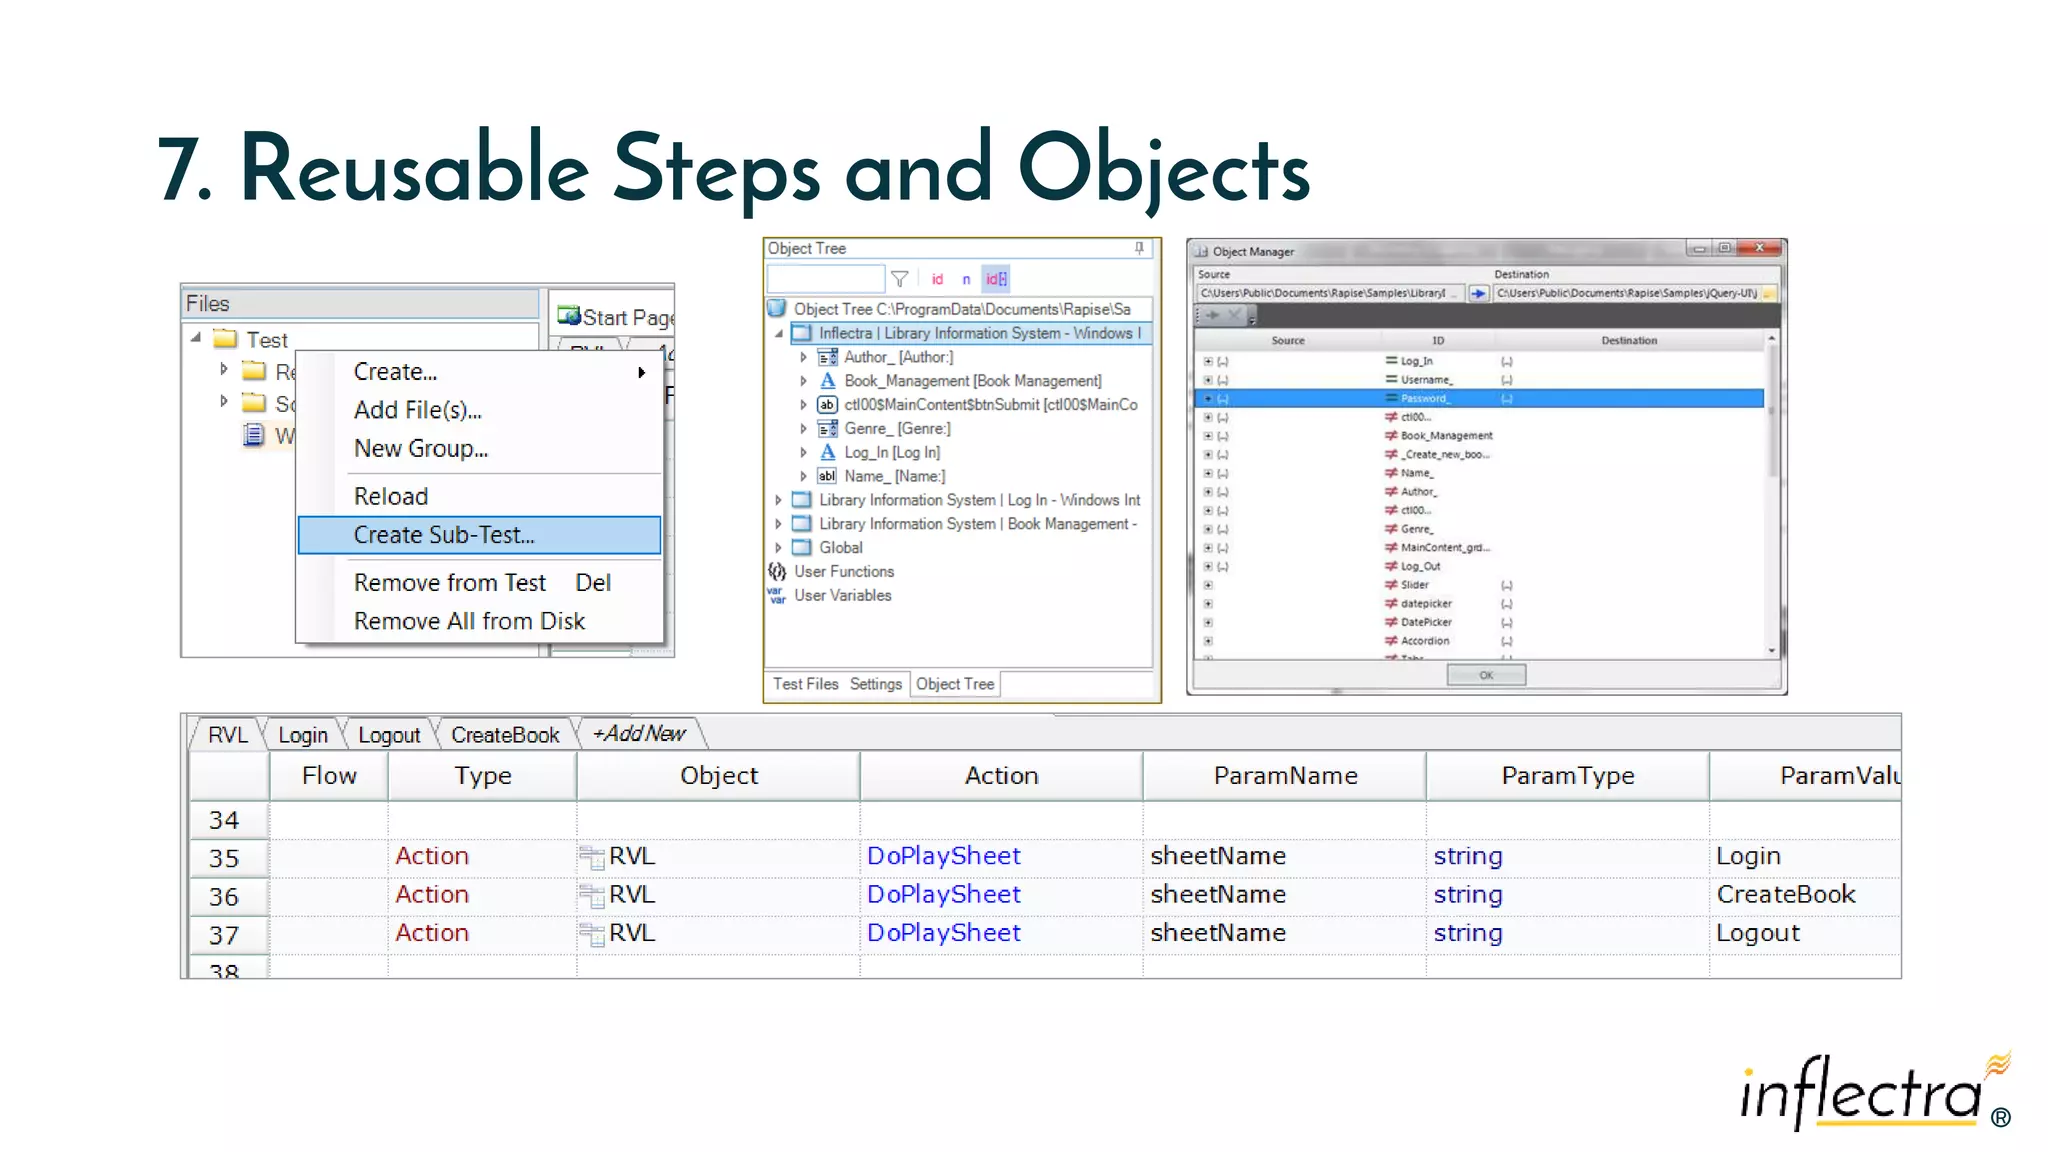The width and height of the screenshot is (2048, 1152).
Task: Click the blue arrow button between Source and Destination
Action: (x=1478, y=293)
